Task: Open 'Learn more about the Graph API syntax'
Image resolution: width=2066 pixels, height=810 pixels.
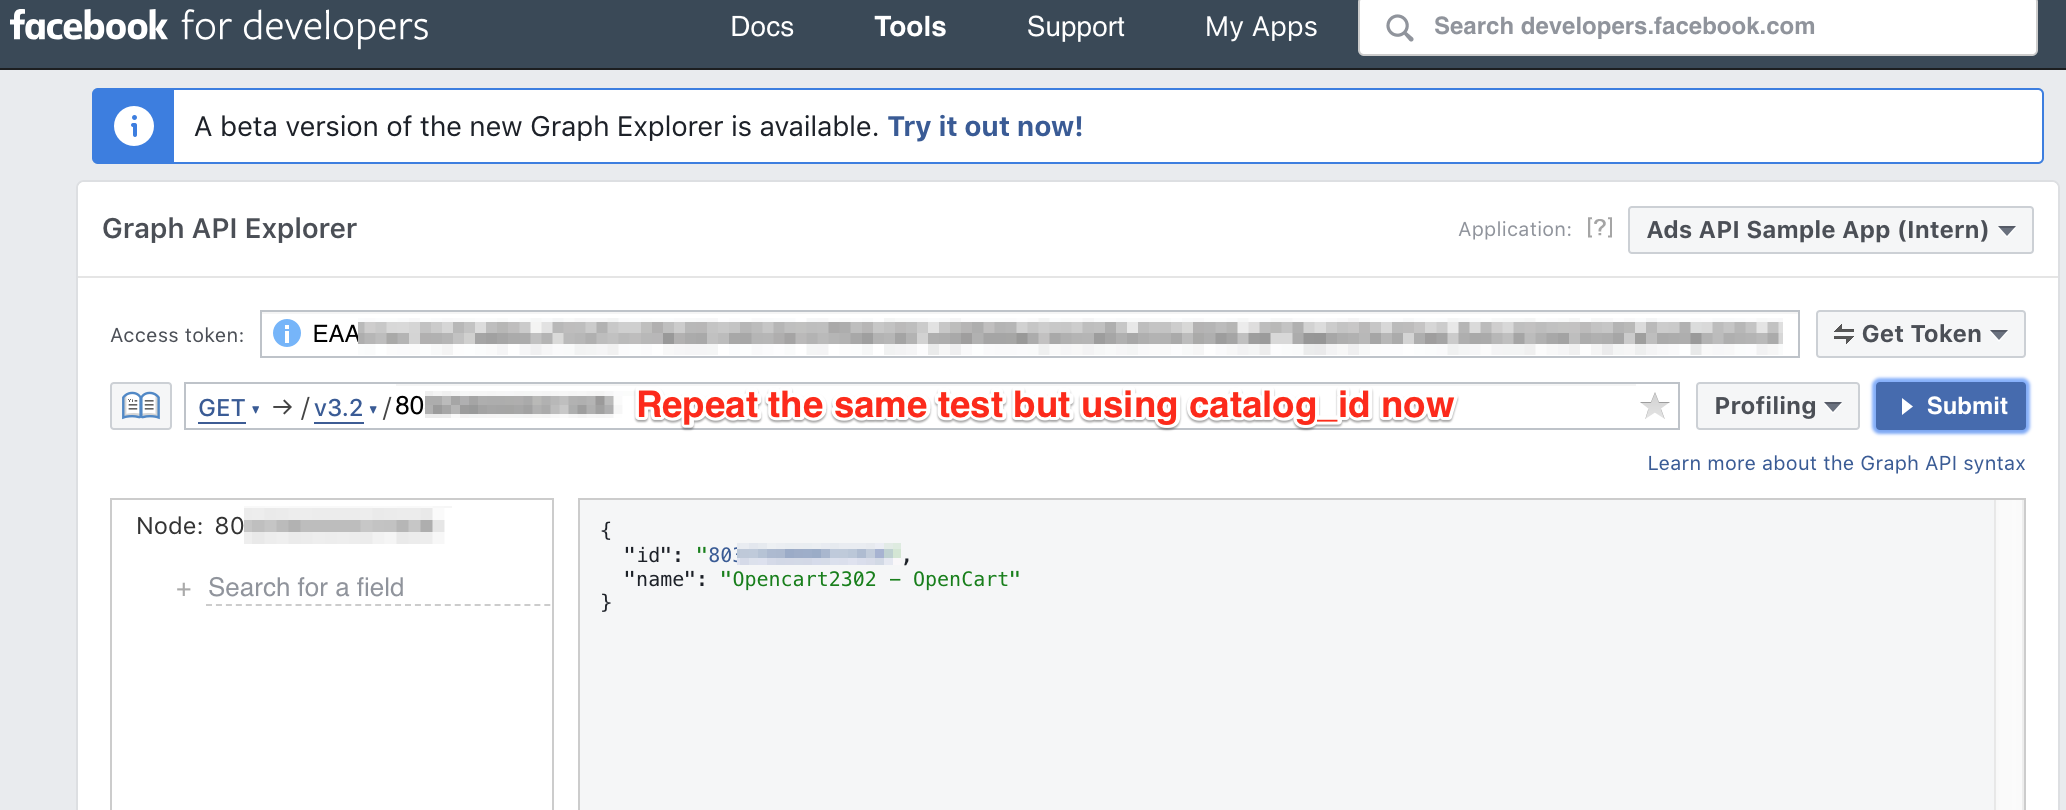Action: (1836, 463)
